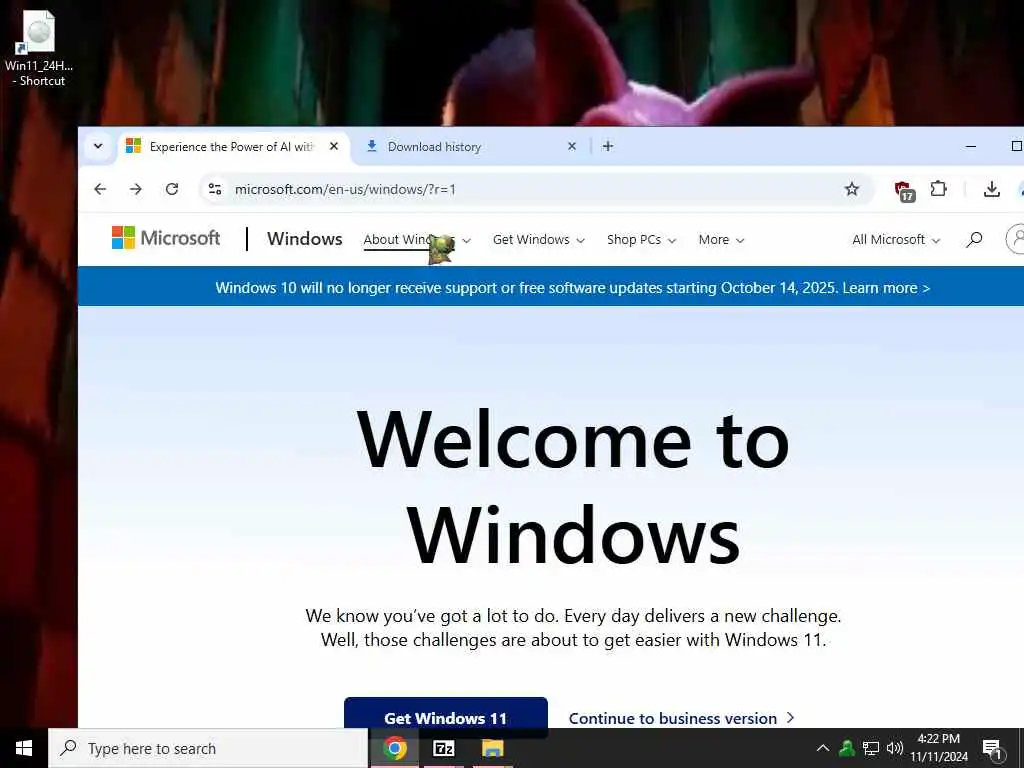This screenshot has width=1024, height=768.
Task: Click Chrome icon in taskbar
Action: [395, 748]
